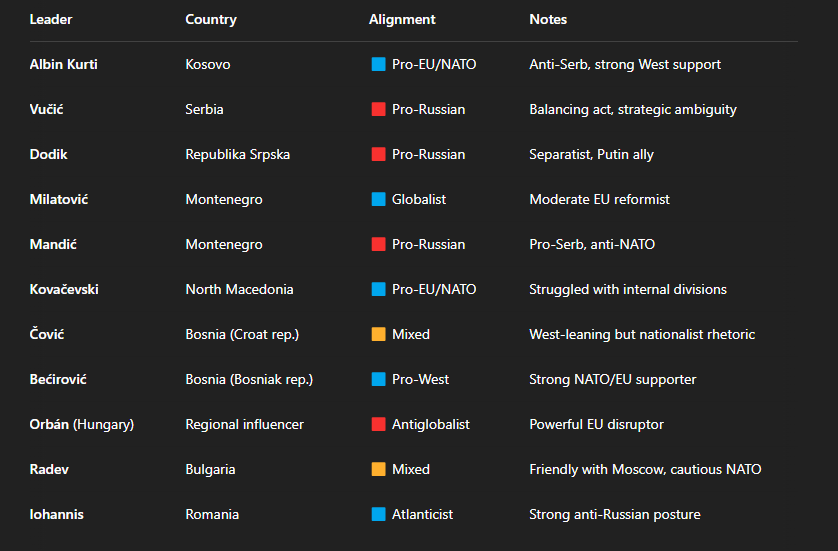Viewport: 838px width, 551px height.
Task: Click the Pro-EU/NATO label in Kosovo row
Action: pos(434,64)
